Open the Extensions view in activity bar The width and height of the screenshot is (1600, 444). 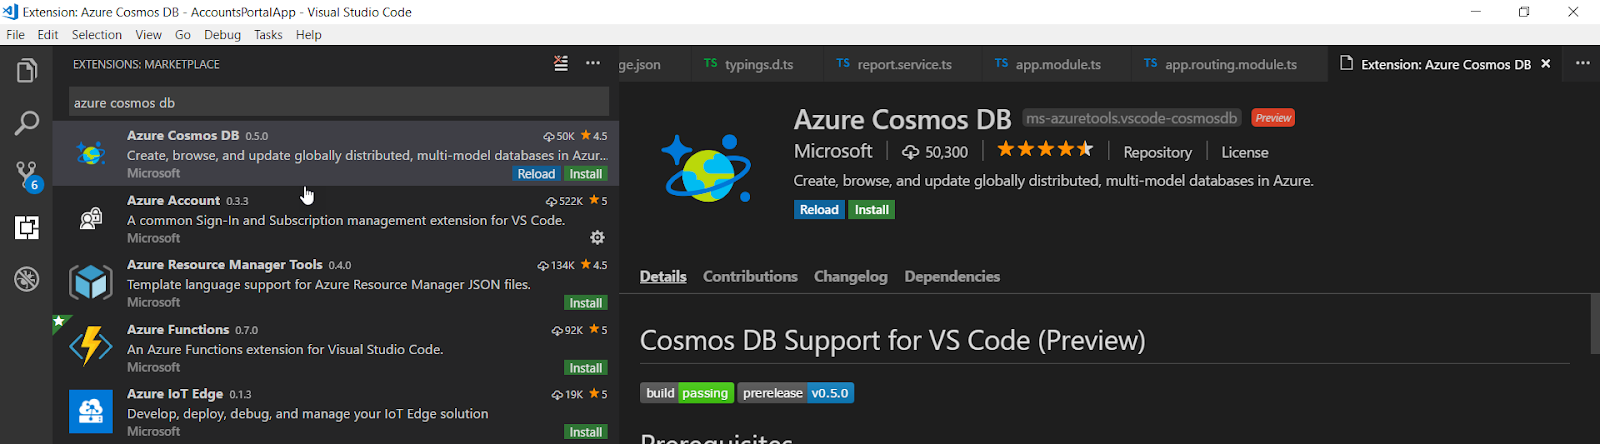[27, 227]
